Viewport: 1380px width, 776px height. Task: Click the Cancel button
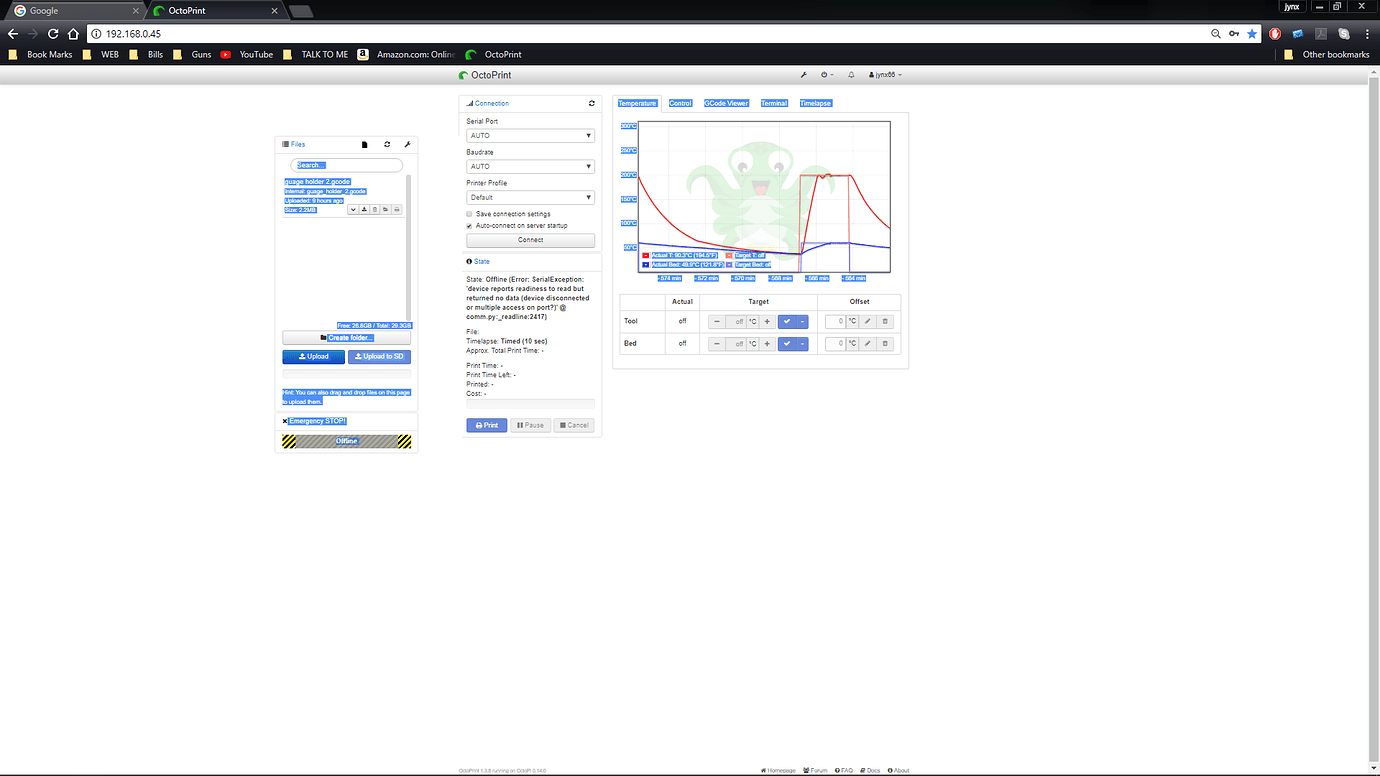[x=574, y=425]
